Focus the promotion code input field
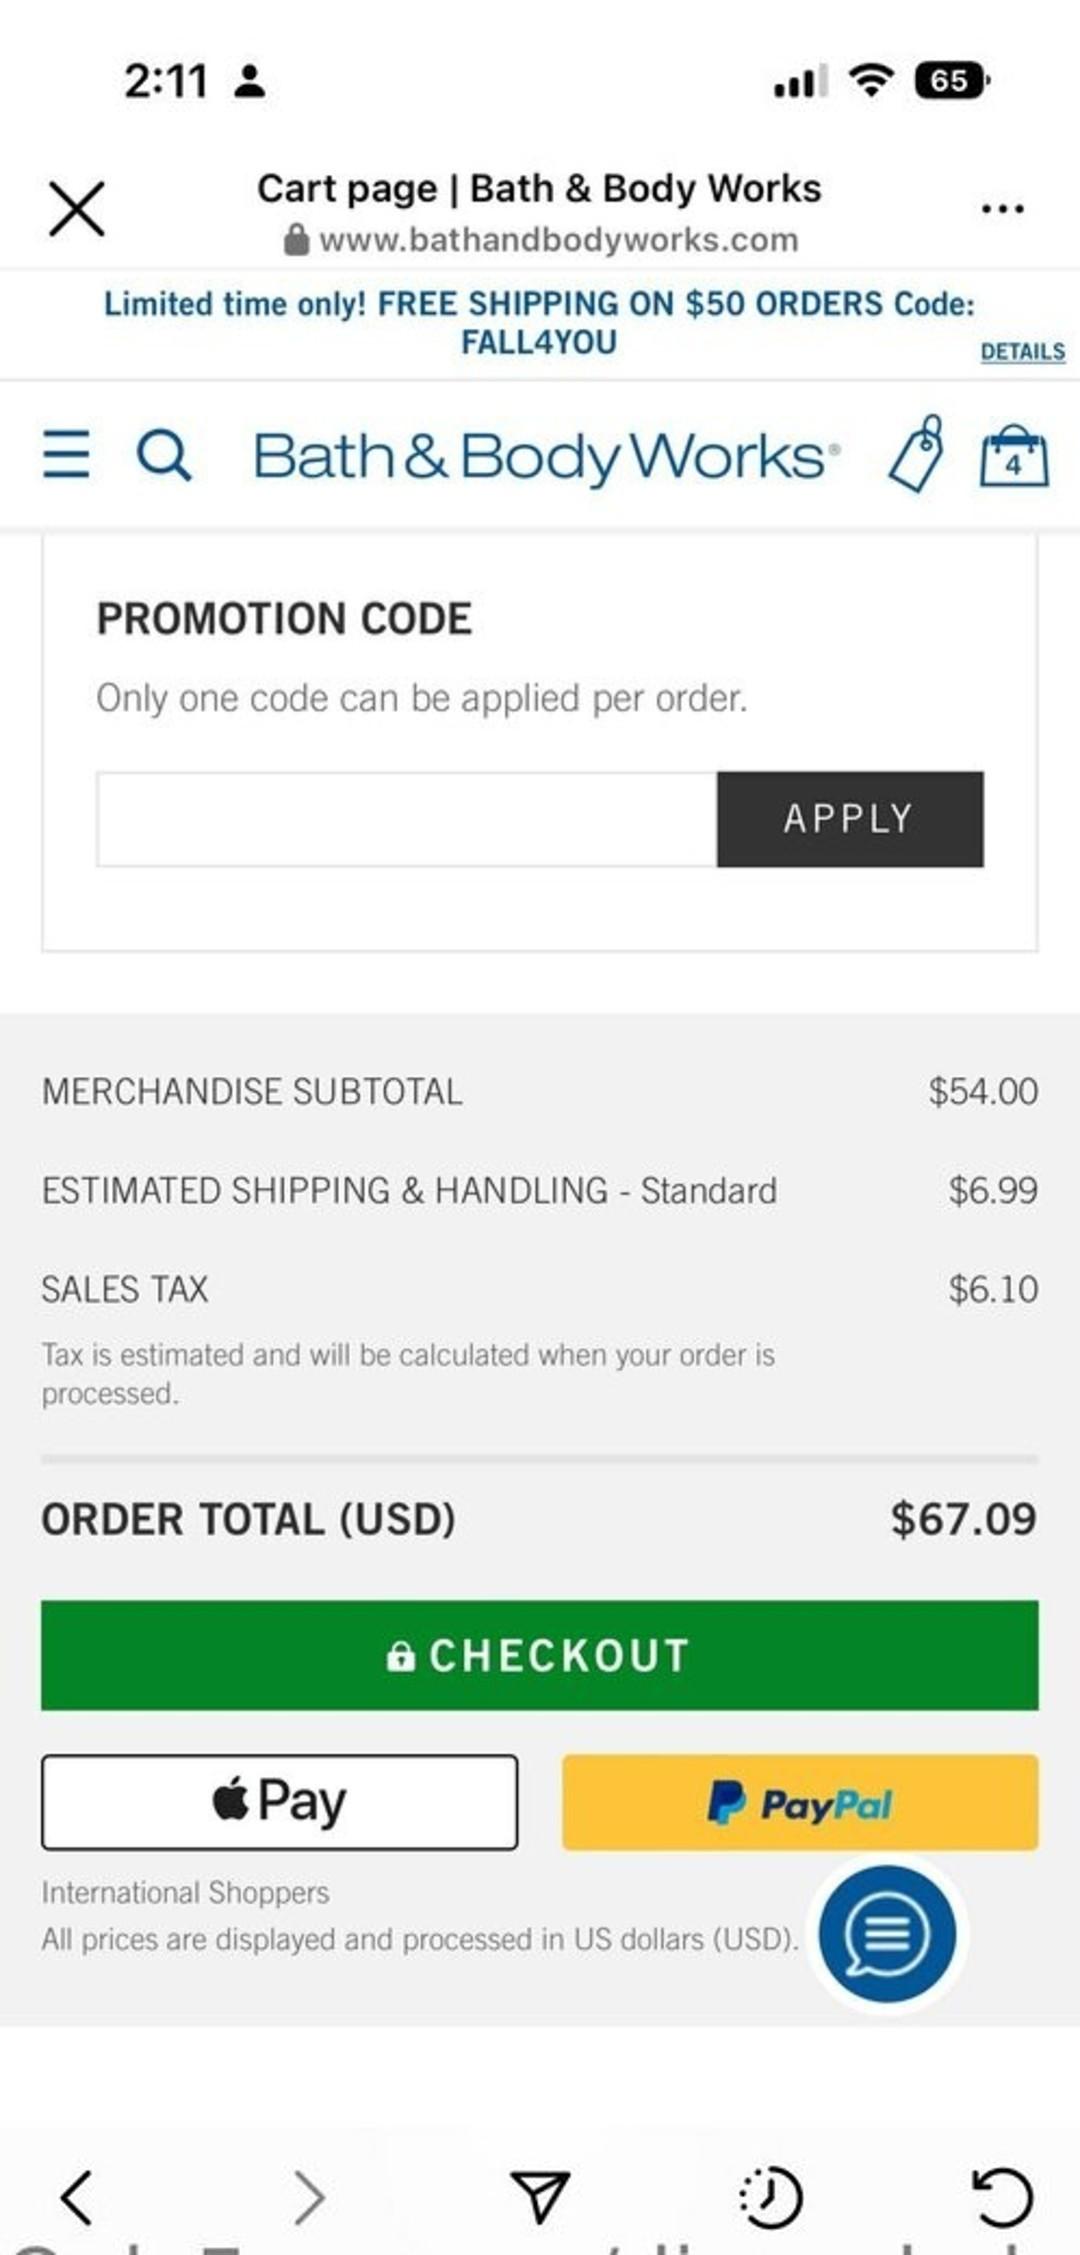Viewport: 1080px width, 2255px height. [406, 819]
